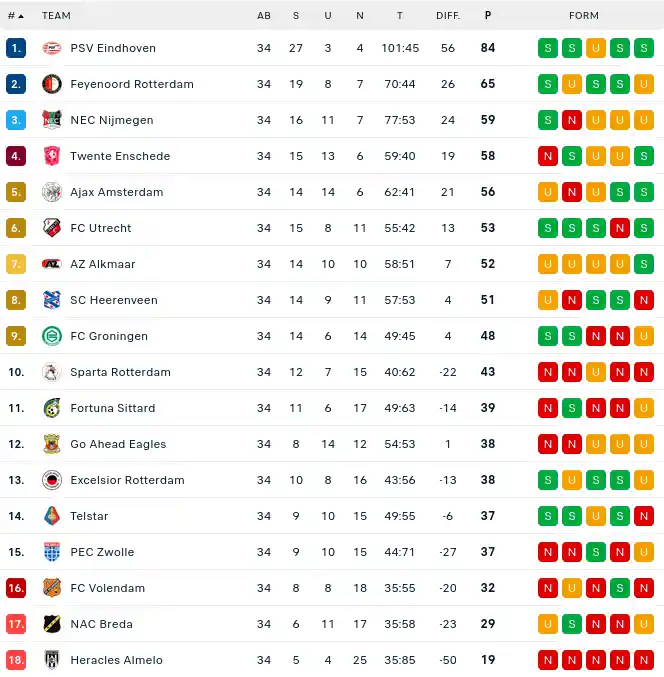Open the Go Ahead Eagles team link
This screenshot has width=664, height=677.
click(x=118, y=444)
